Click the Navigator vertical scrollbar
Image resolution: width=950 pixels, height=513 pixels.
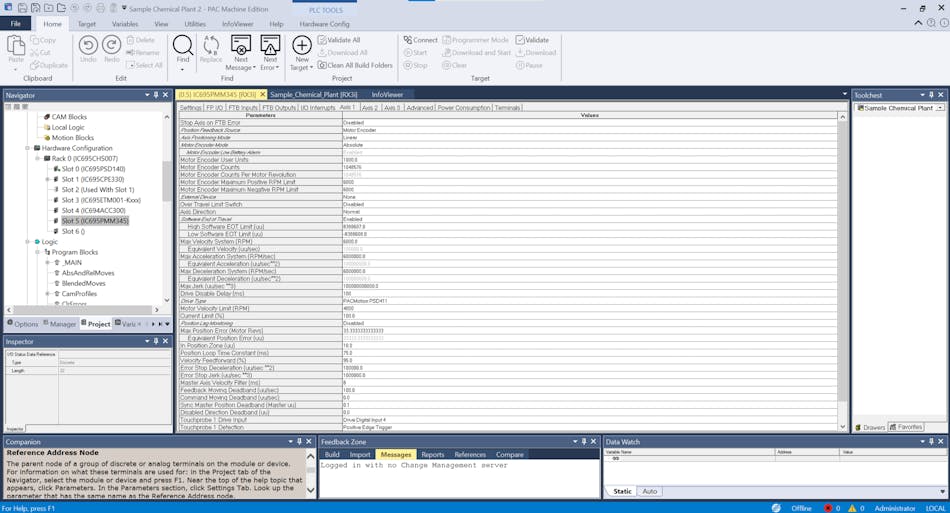point(167,180)
